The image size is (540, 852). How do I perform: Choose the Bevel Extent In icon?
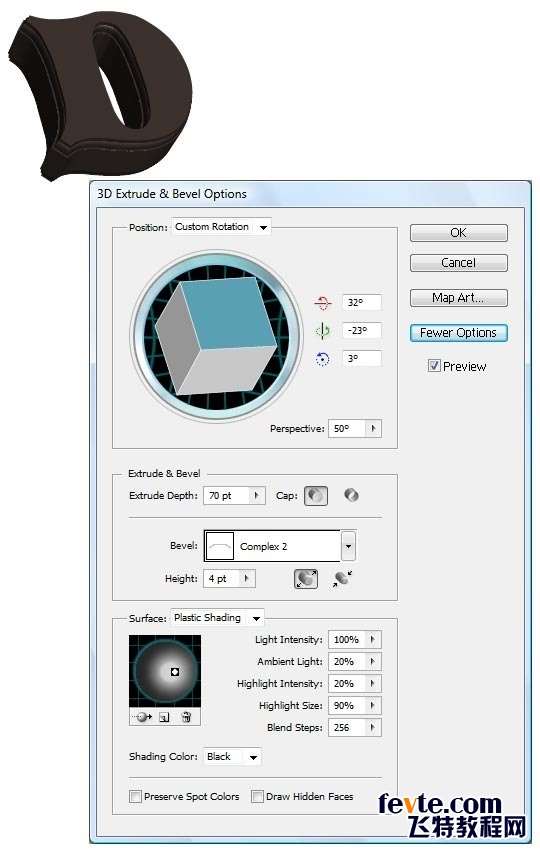(x=342, y=579)
